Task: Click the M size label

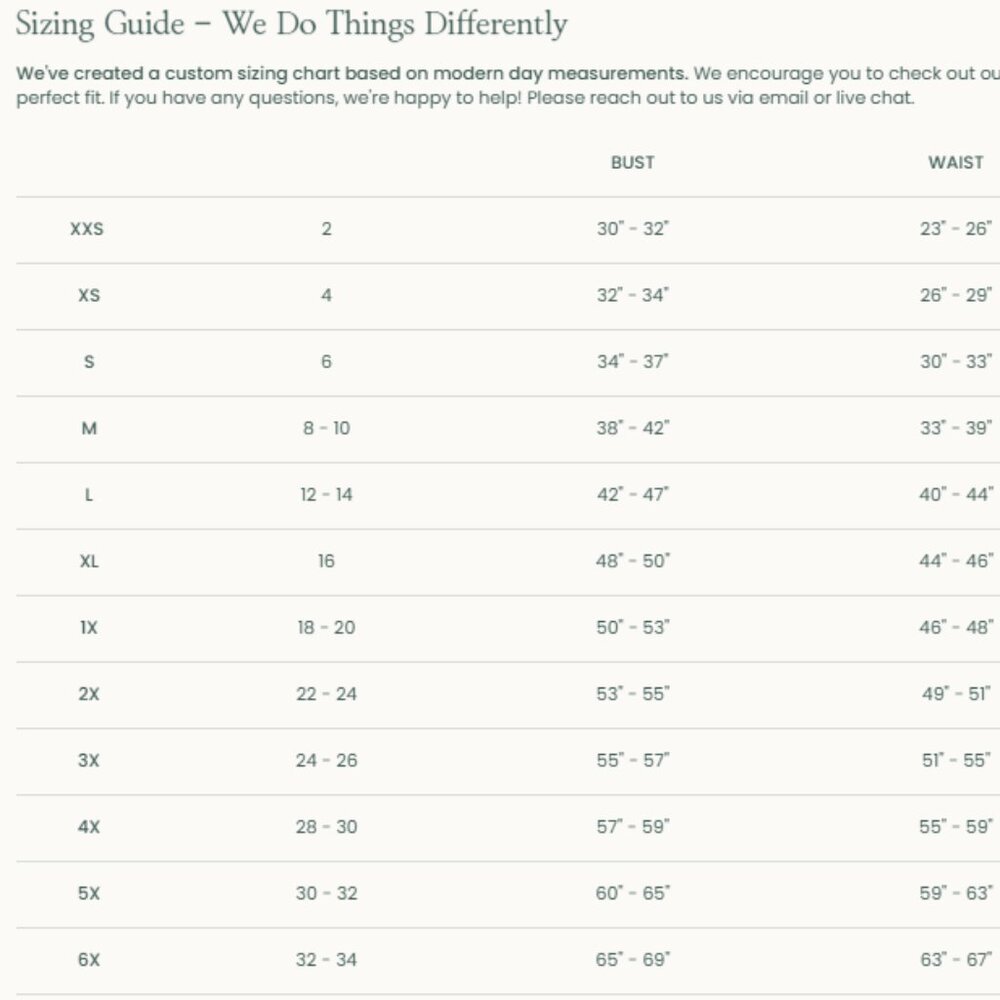Action: pos(89,428)
